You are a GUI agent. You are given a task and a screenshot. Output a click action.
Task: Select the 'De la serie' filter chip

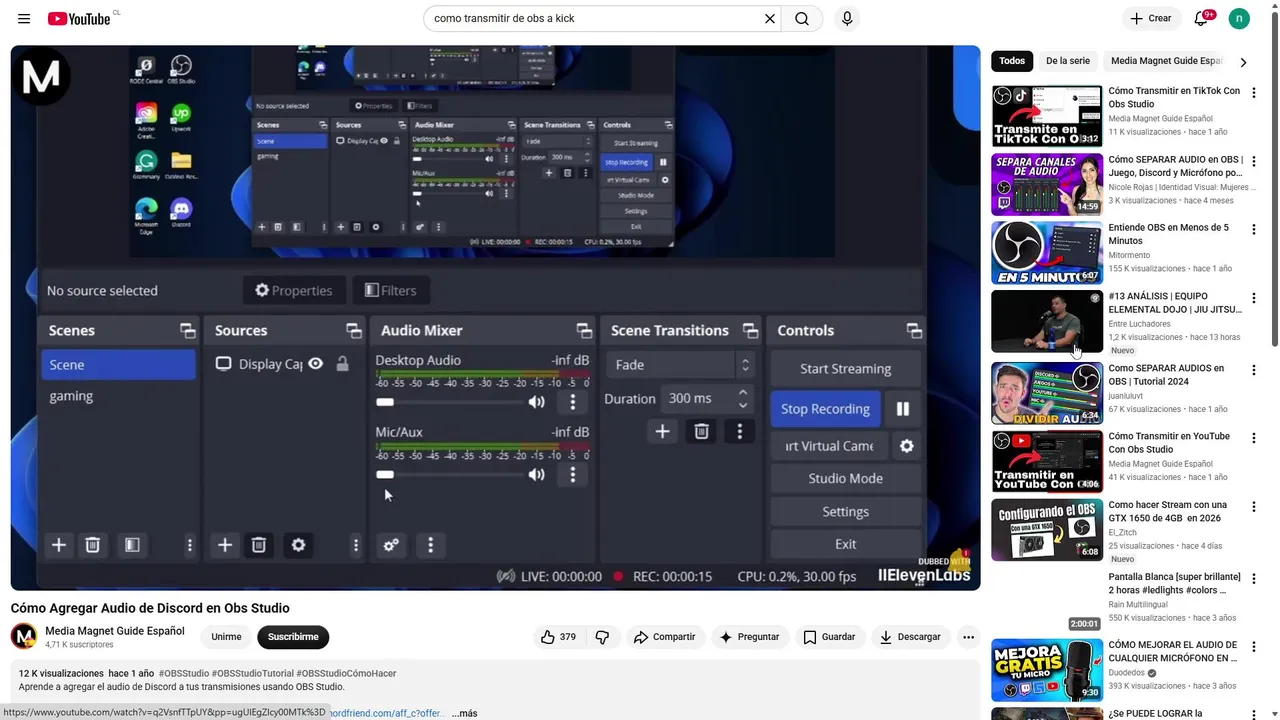point(1068,61)
